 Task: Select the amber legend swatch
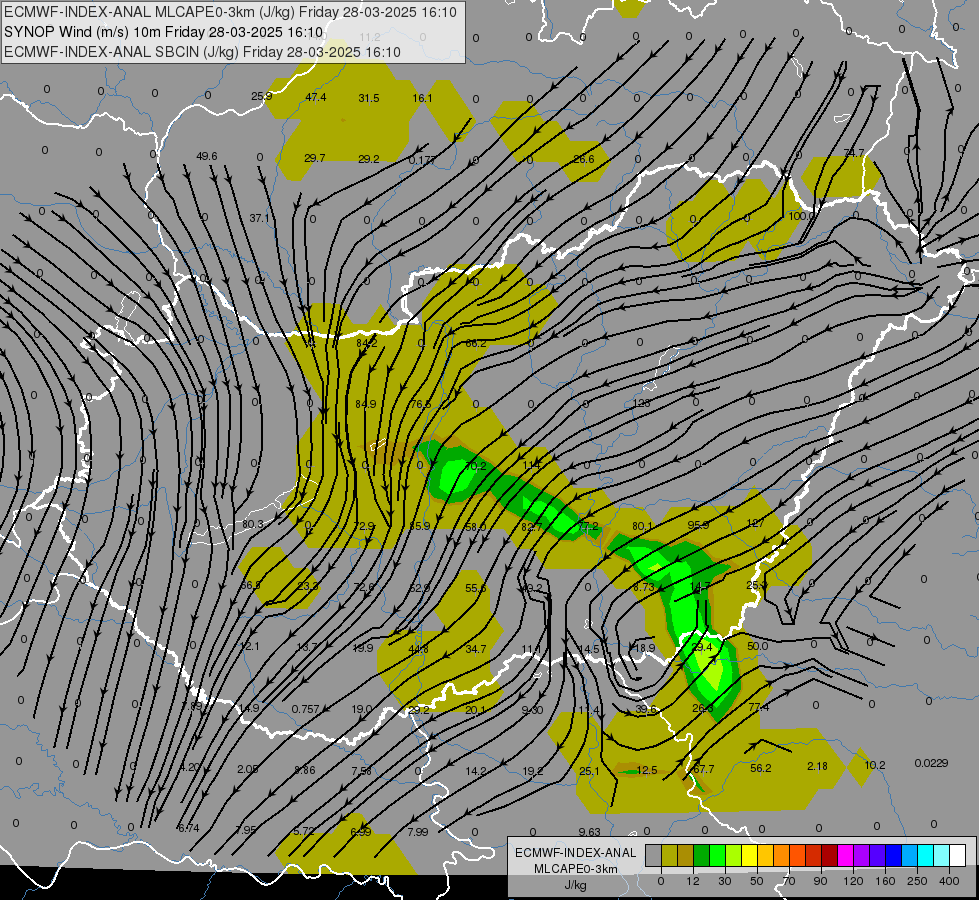(x=765, y=855)
